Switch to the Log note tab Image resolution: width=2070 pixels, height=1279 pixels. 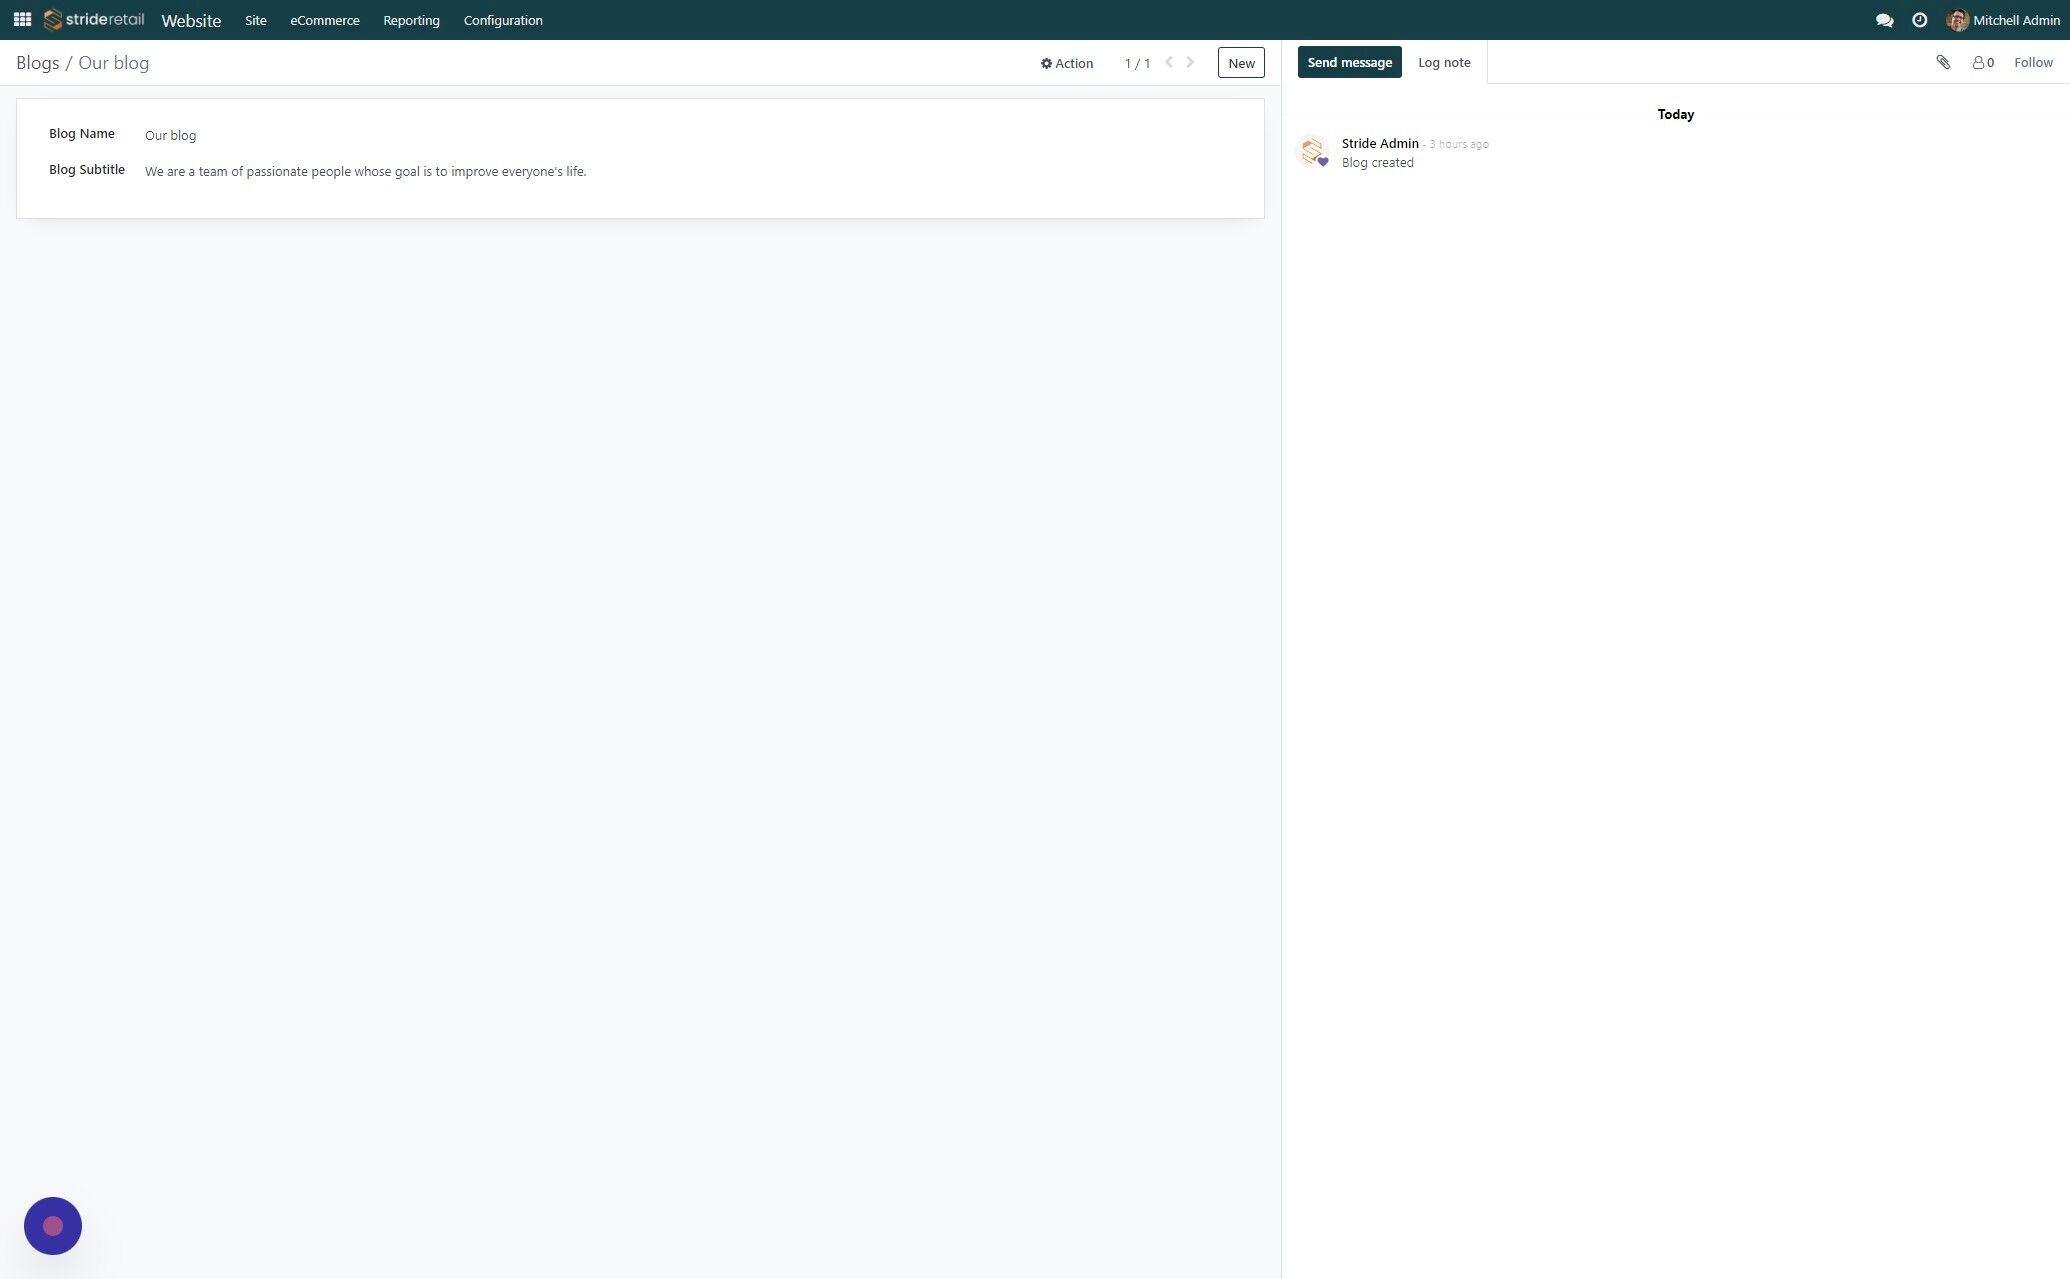[x=1444, y=62]
